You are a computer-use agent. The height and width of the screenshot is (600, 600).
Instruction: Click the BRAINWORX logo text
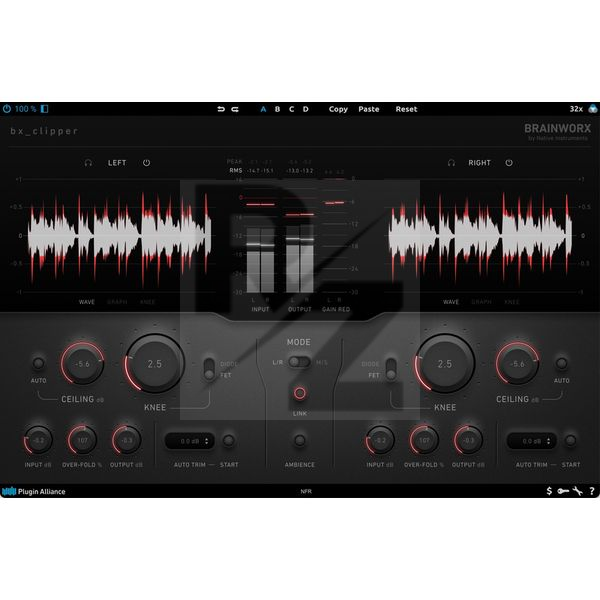[557, 129]
